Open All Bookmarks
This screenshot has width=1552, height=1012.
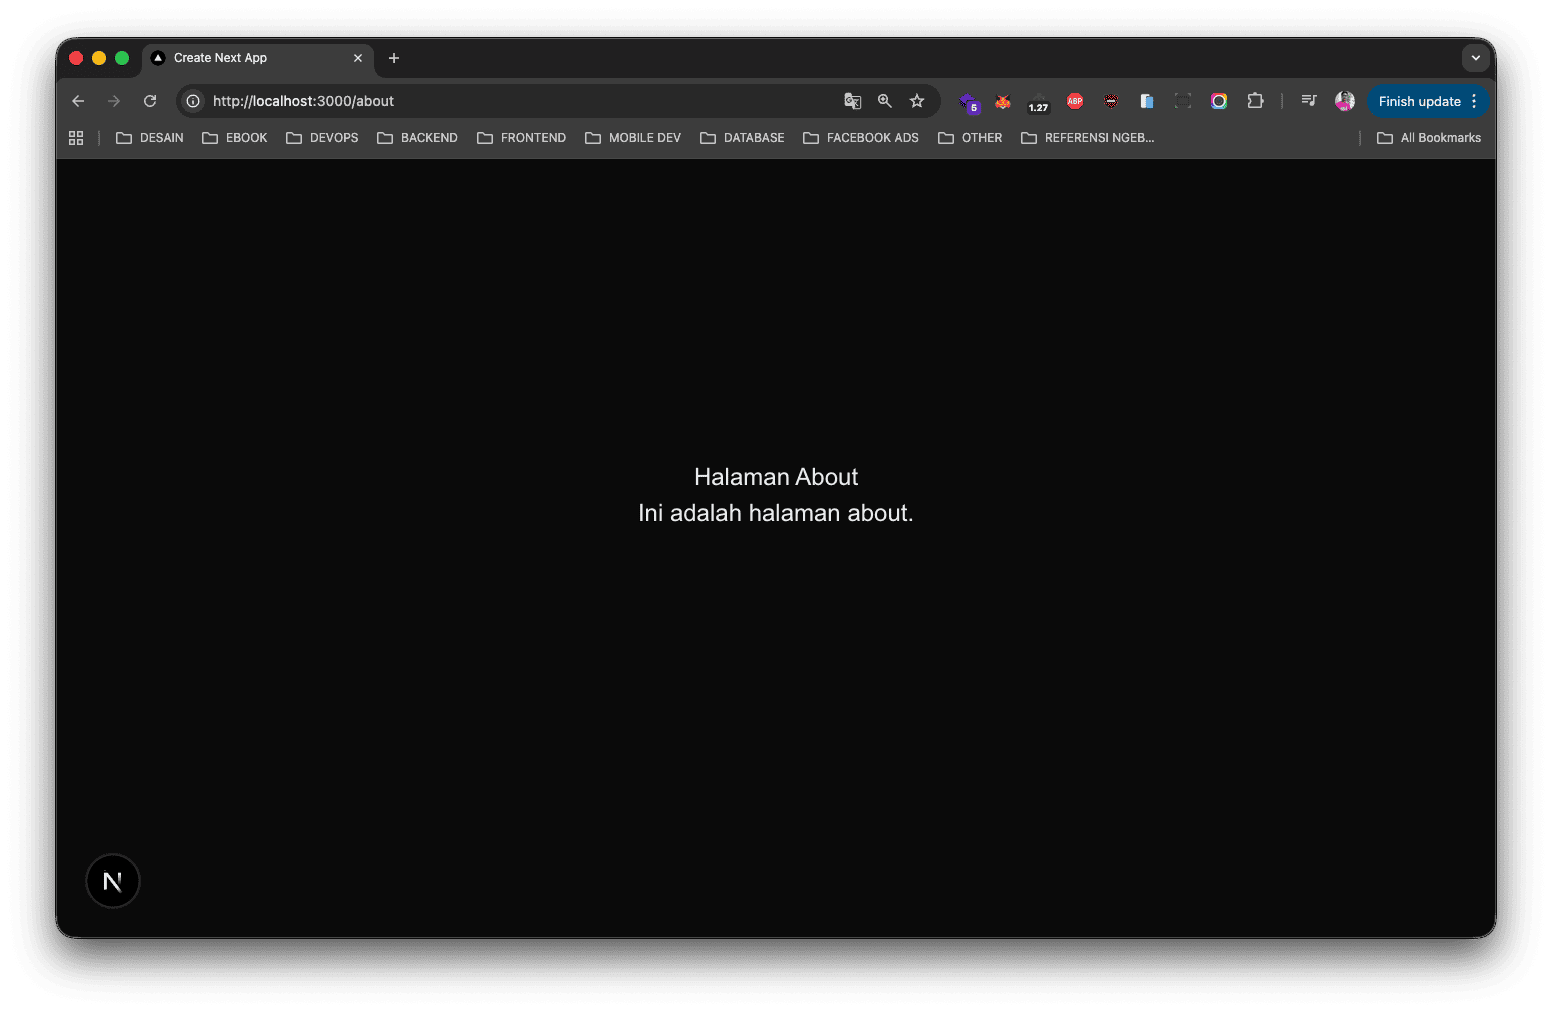pos(1429,137)
